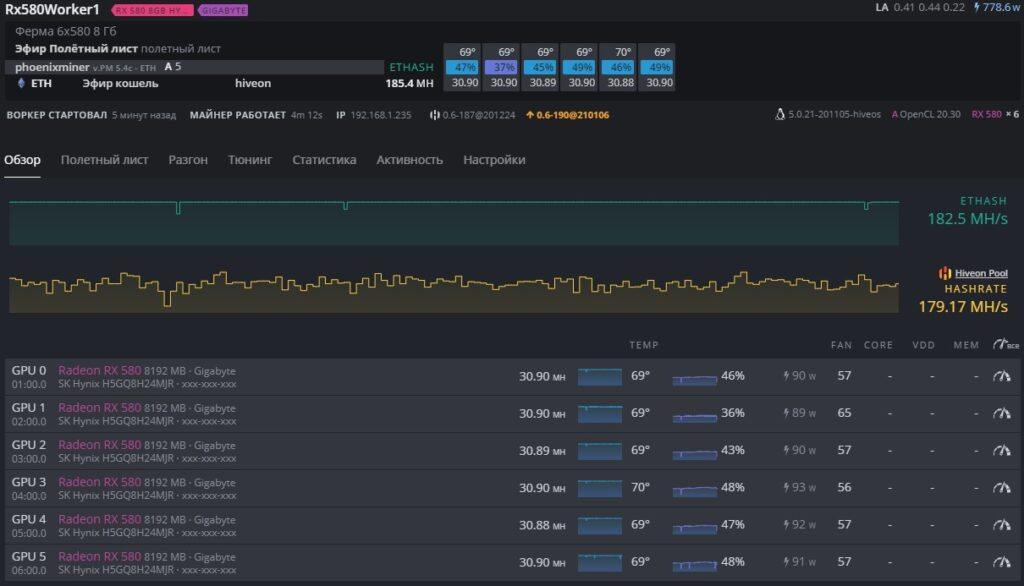Viewport: 1024px width, 586px height.
Task: Click the 36% fan value of GPU 1
Action: (733, 413)
